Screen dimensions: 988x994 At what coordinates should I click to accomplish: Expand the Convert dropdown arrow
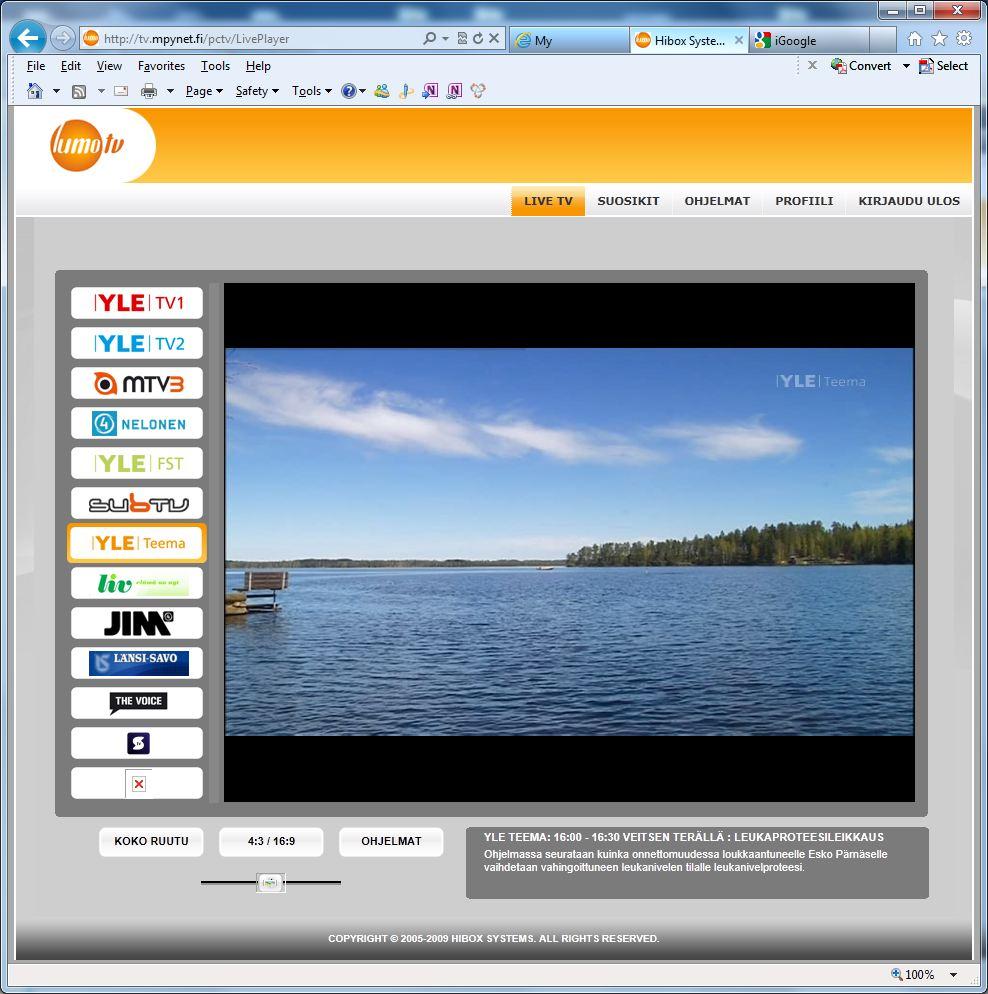906,66
